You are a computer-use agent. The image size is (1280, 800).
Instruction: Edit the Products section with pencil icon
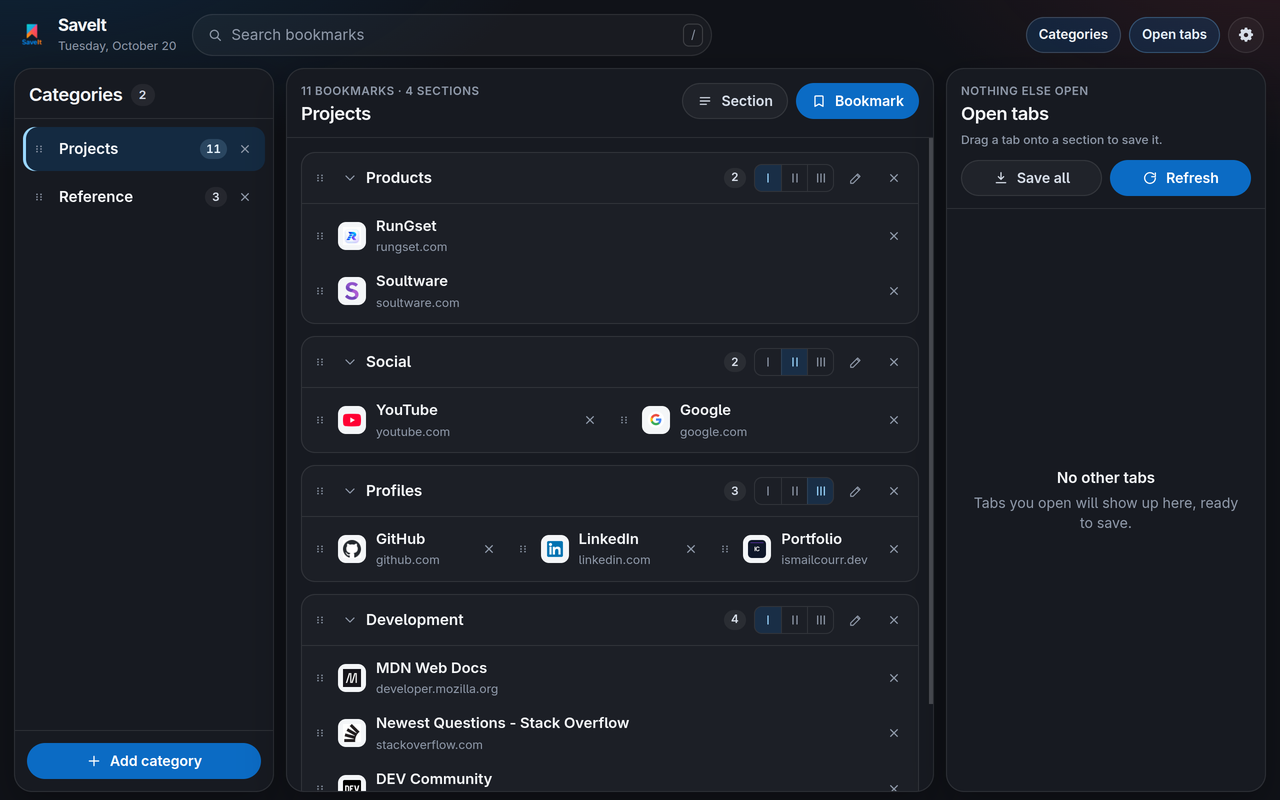tap(855, 178)
